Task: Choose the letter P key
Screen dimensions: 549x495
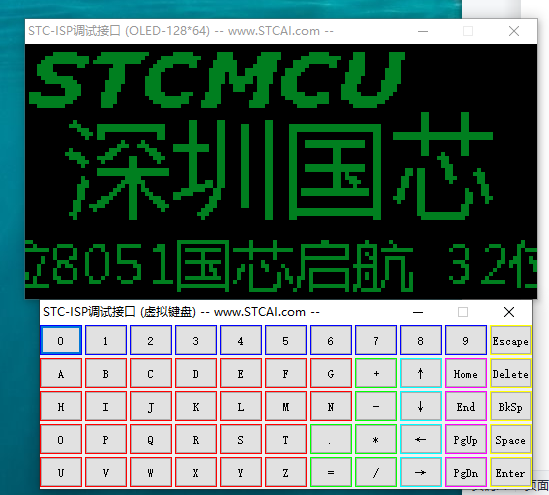Action: [x=106, y=439]
